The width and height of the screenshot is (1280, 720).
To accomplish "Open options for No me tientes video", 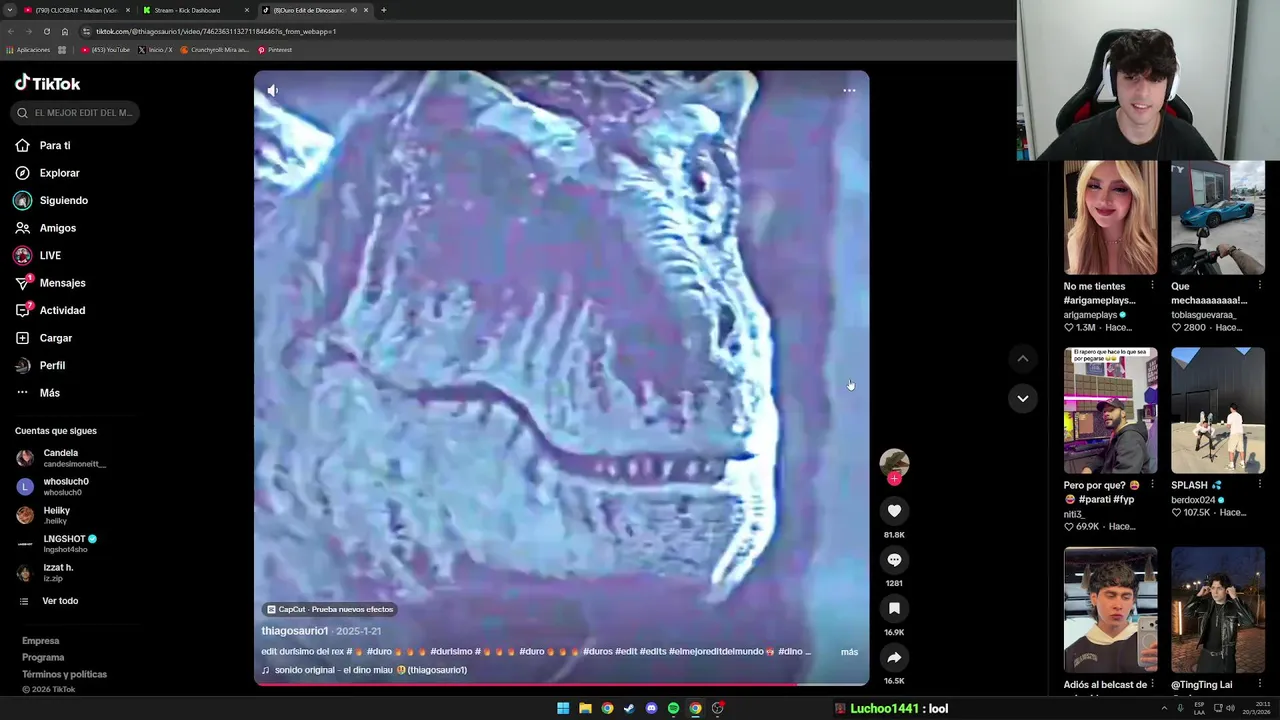I will tap(1152, 286).
